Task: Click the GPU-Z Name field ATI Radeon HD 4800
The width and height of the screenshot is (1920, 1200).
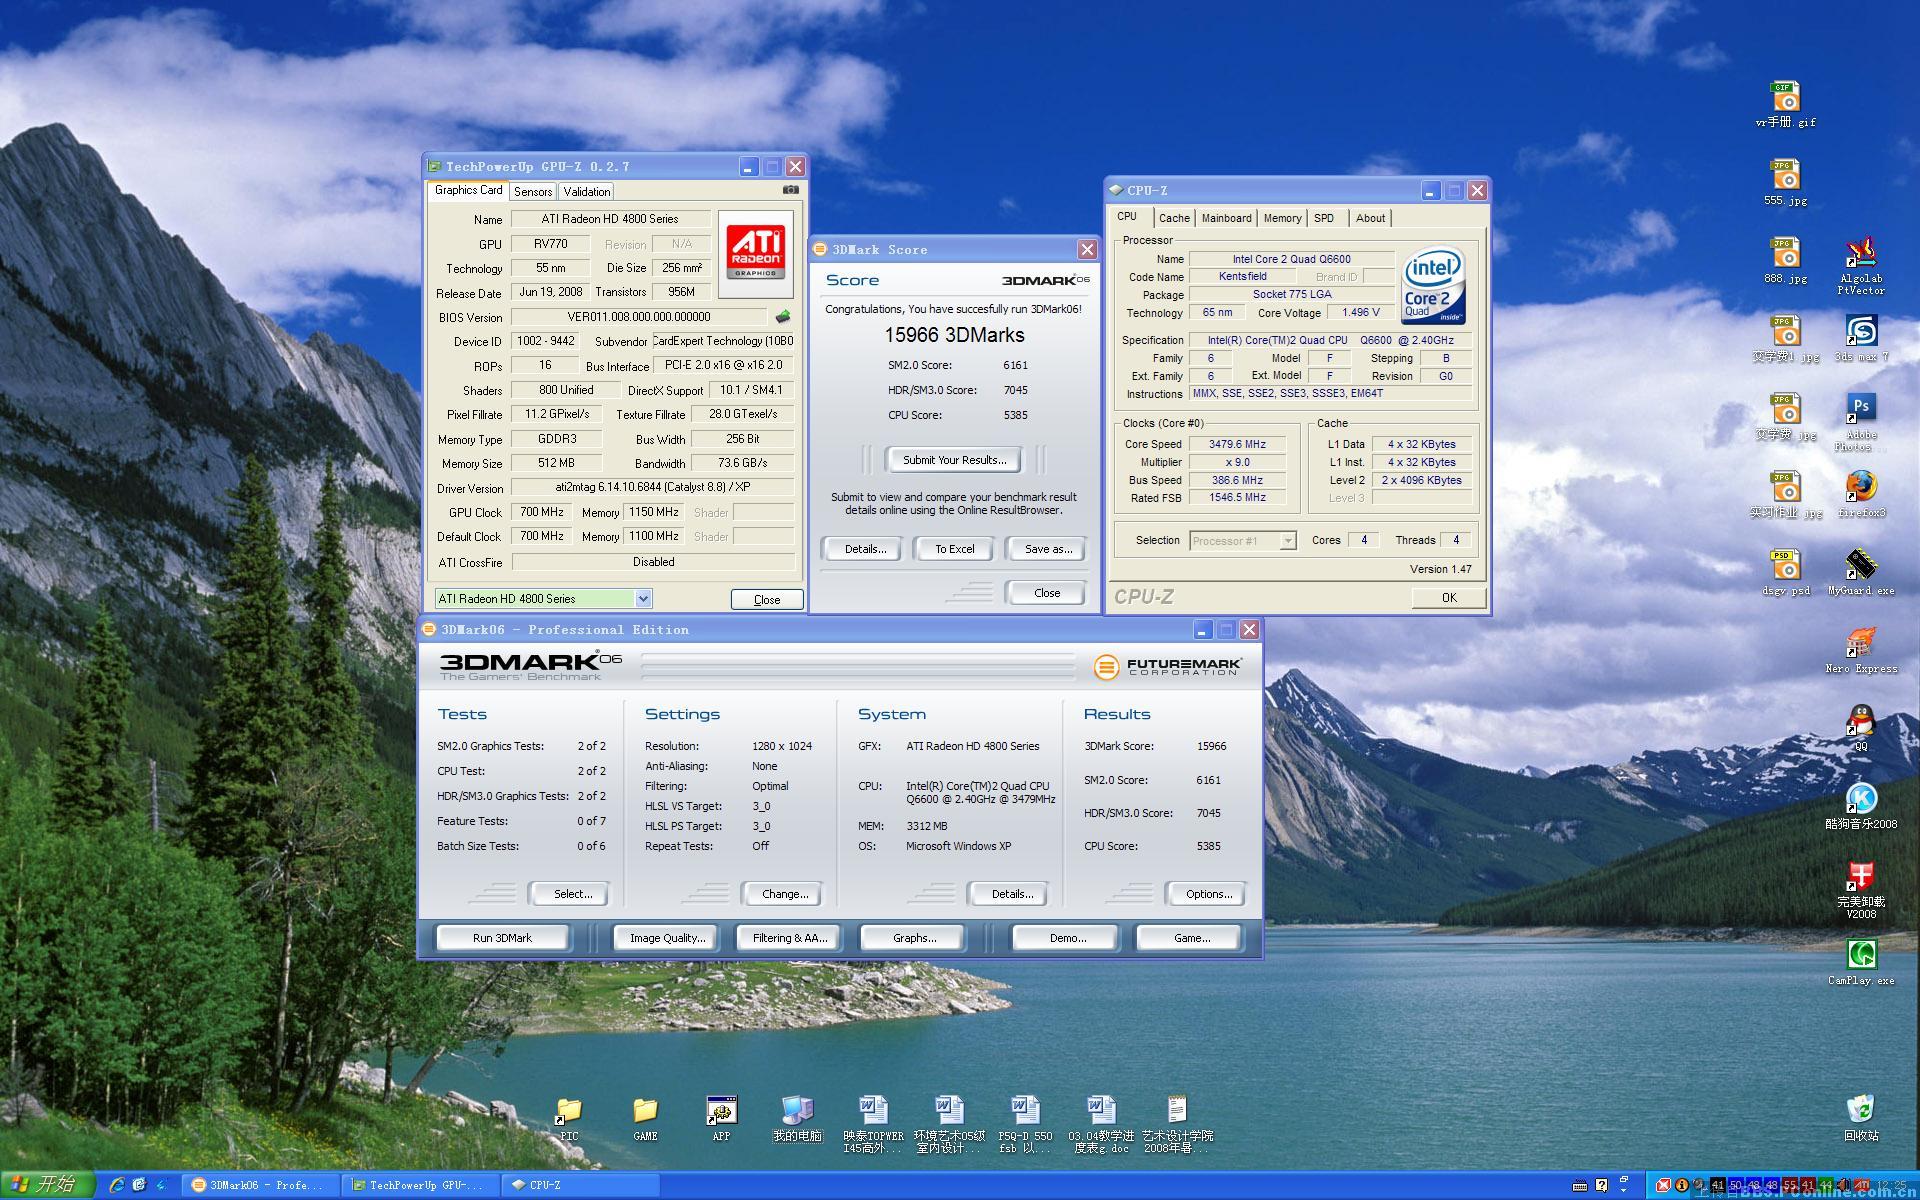Action: (x=610, y=219)
